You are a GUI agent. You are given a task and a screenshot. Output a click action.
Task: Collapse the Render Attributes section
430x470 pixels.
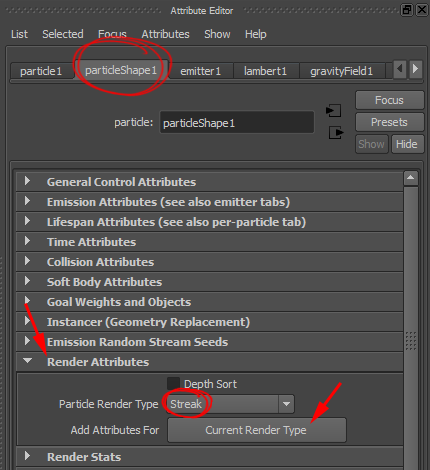pyautogui.click(x=209, y=362)
